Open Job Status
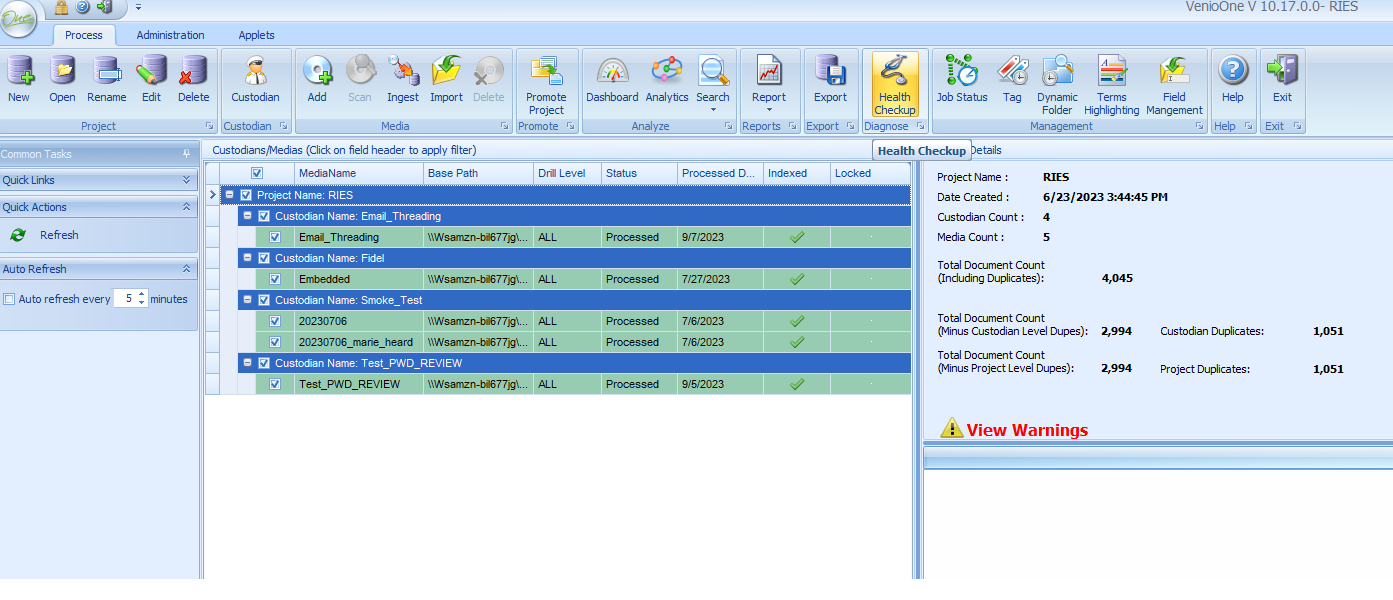1393x600 pixels. coord(962,79)
